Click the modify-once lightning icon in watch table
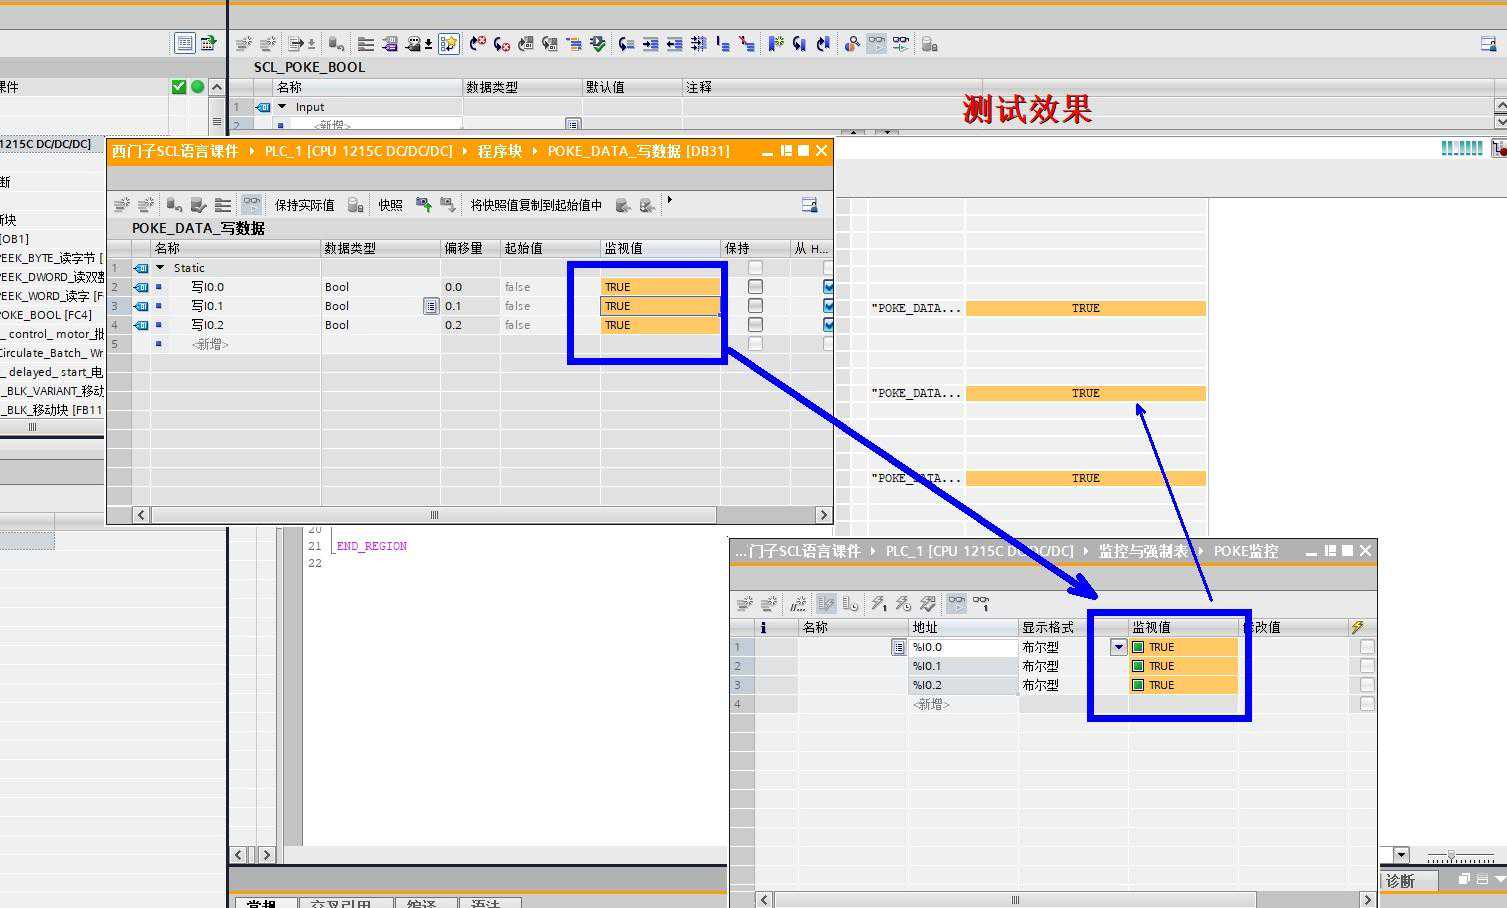Screen dimensions: 1507x908 (878, 603)
